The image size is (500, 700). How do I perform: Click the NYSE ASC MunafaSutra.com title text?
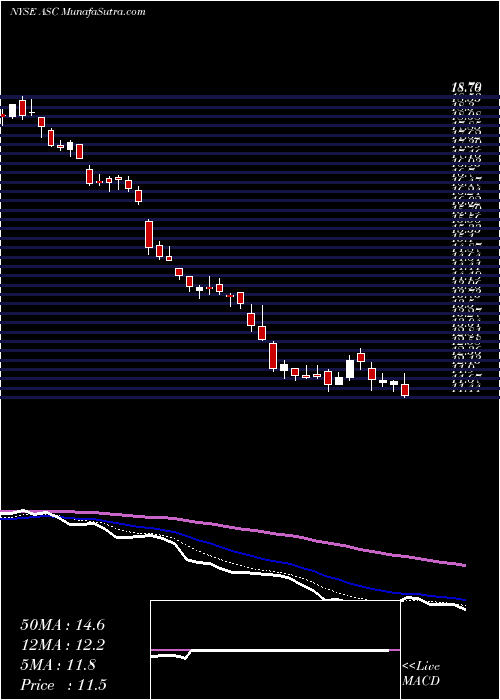click(x=77, y=12)
